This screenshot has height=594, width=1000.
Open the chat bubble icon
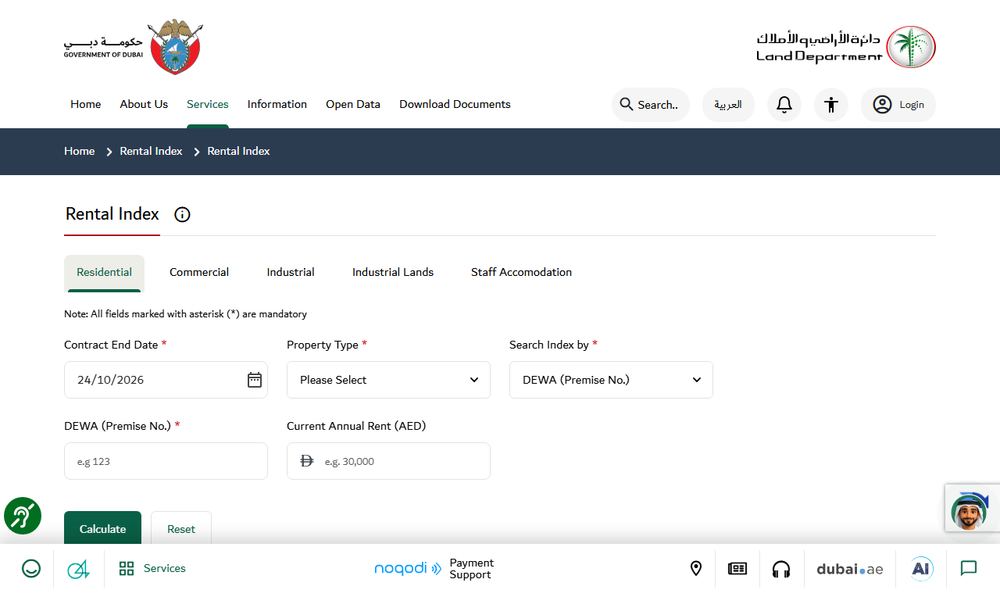pos(968,568)
